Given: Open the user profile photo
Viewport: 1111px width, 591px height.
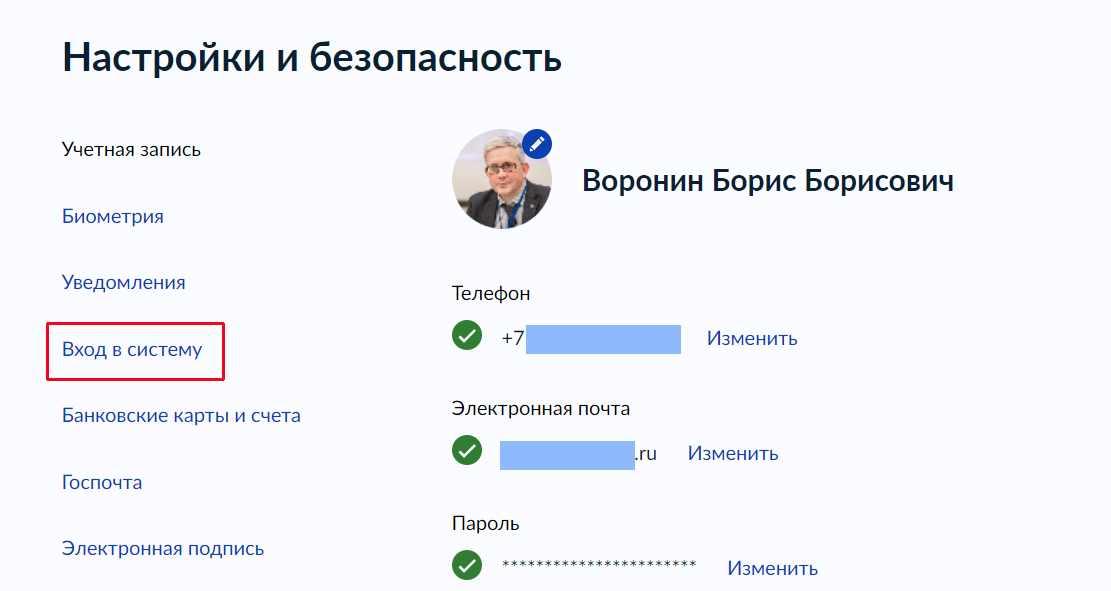Looking at the screenshot, I should 502,179.
